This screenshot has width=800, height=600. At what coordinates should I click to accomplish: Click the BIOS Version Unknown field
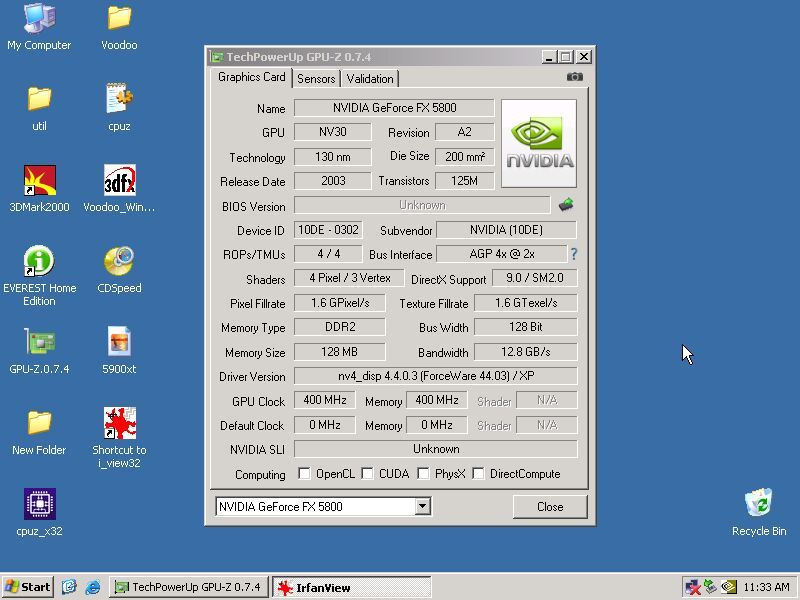point(422,205)
